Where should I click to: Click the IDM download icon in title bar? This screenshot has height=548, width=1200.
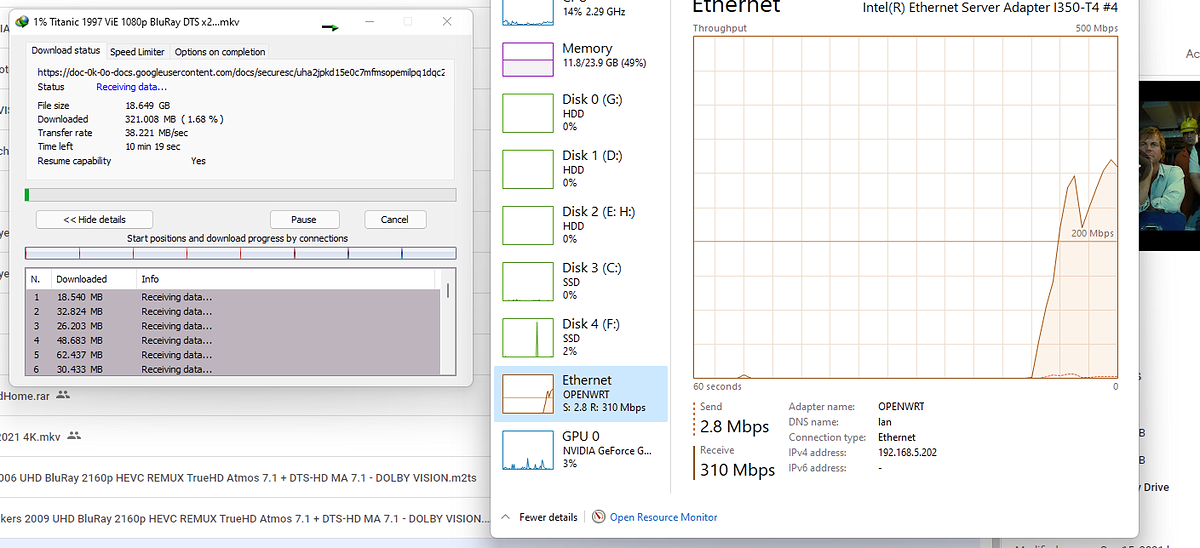(x=21, y=22)
